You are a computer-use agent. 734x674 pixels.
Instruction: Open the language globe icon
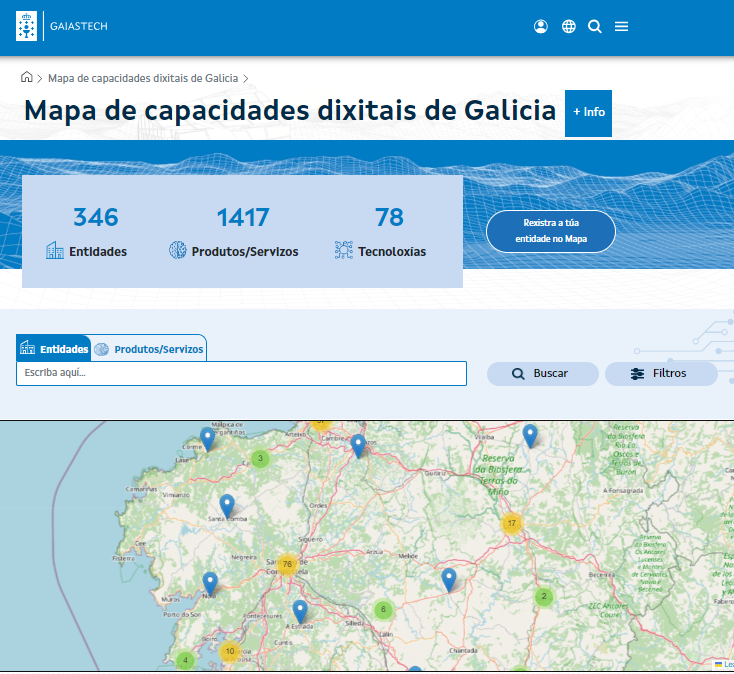569,26
